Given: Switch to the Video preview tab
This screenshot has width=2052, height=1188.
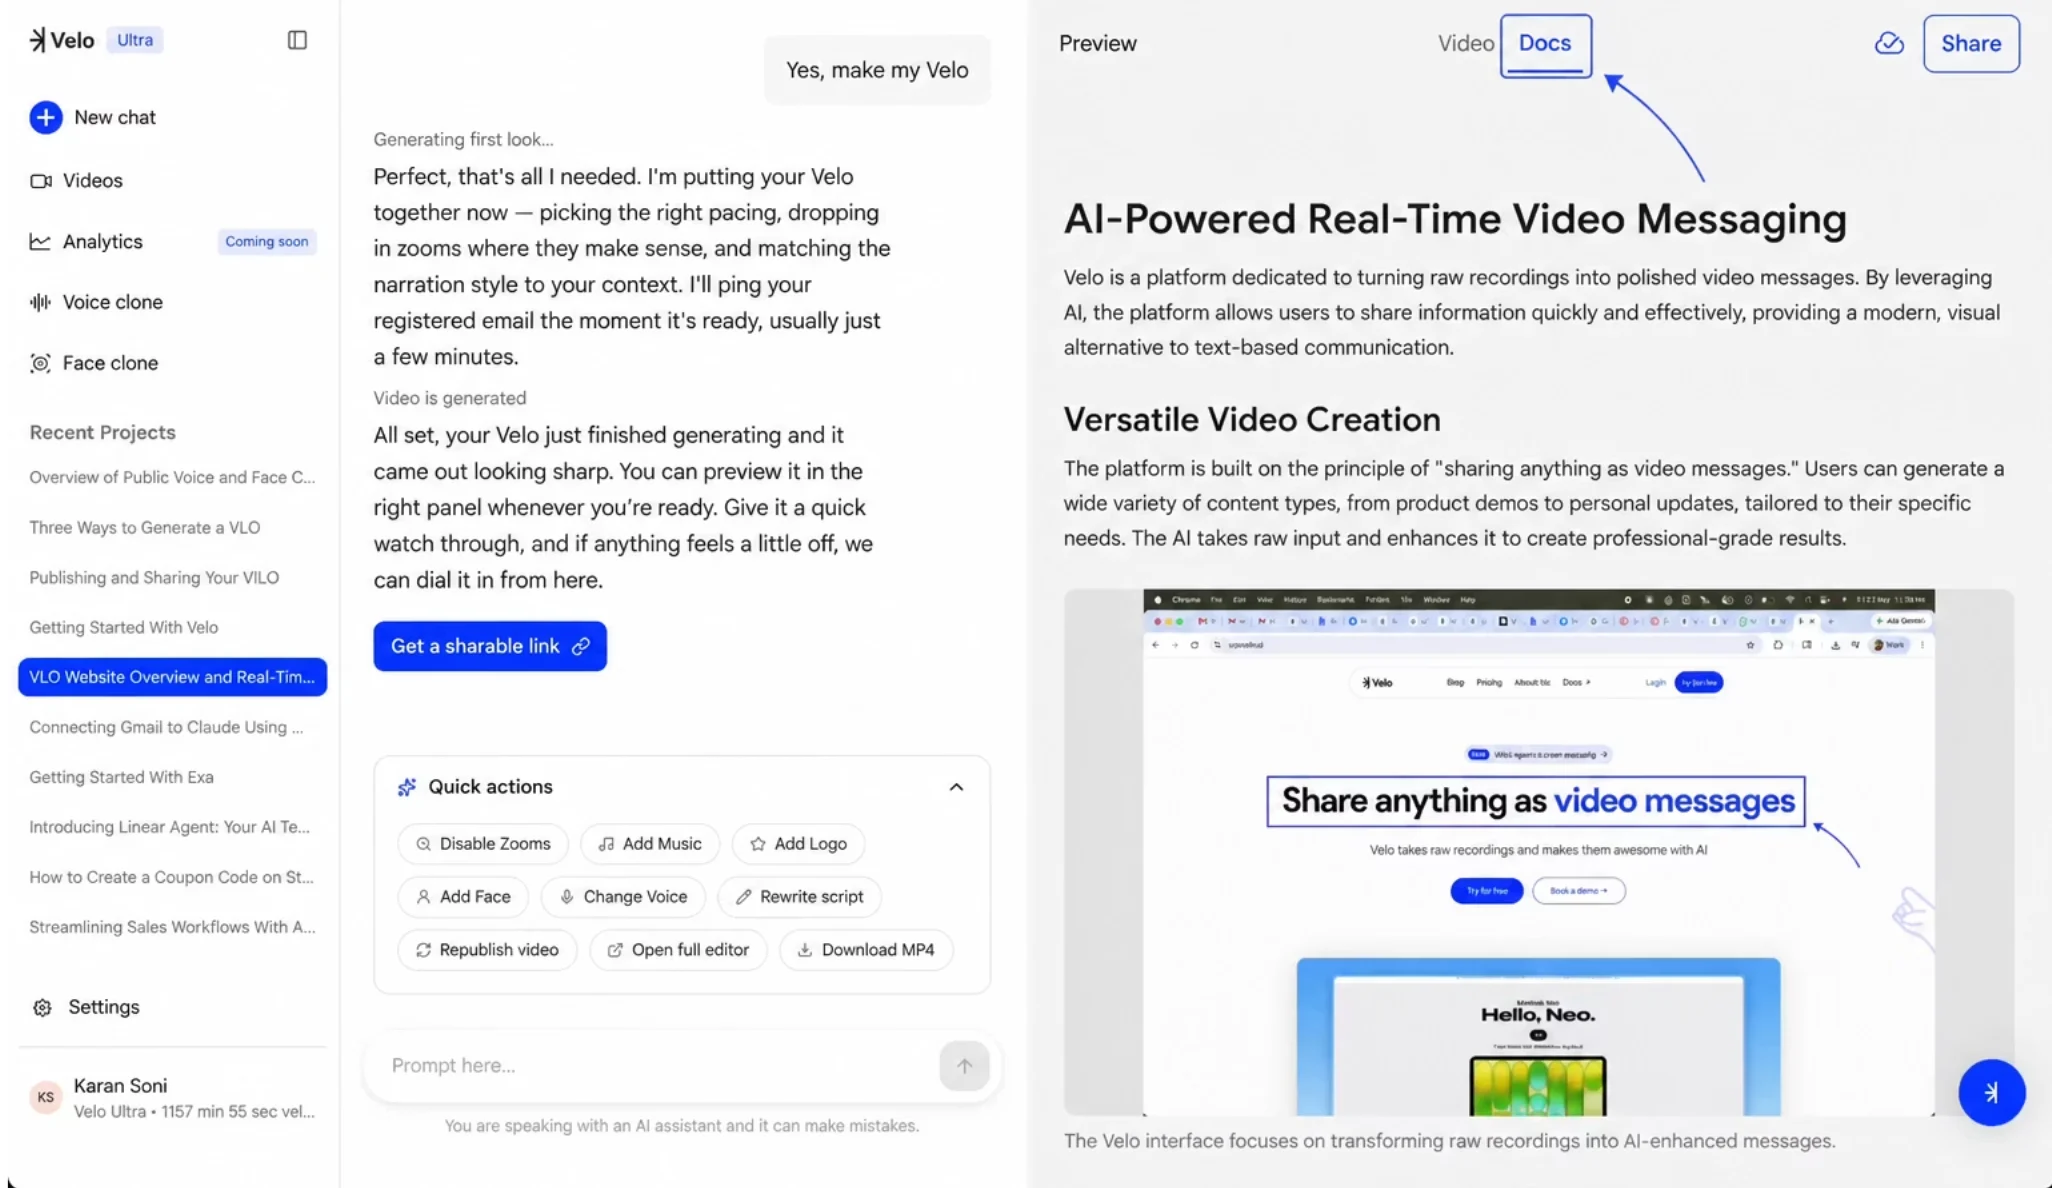Looking at the screenshot, I should (x=1465, y=43).
